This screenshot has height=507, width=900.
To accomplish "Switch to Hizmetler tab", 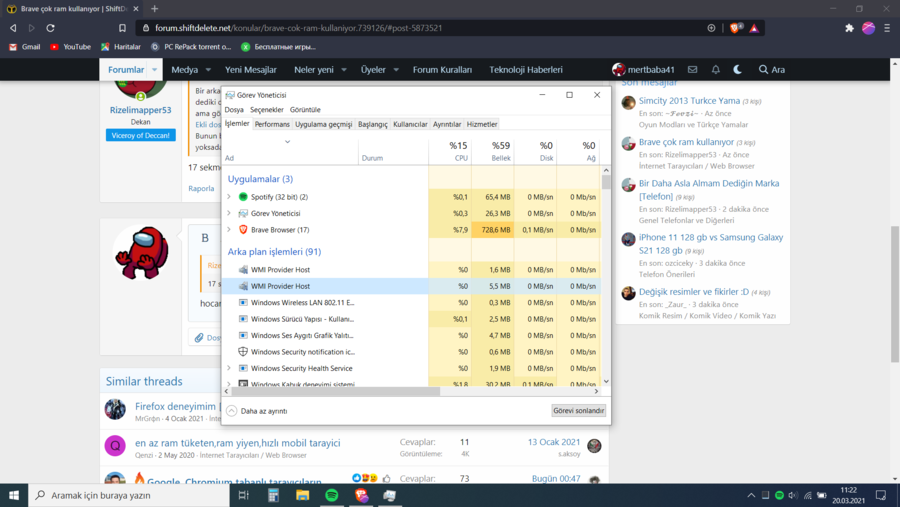I will (x=482, y=124).
